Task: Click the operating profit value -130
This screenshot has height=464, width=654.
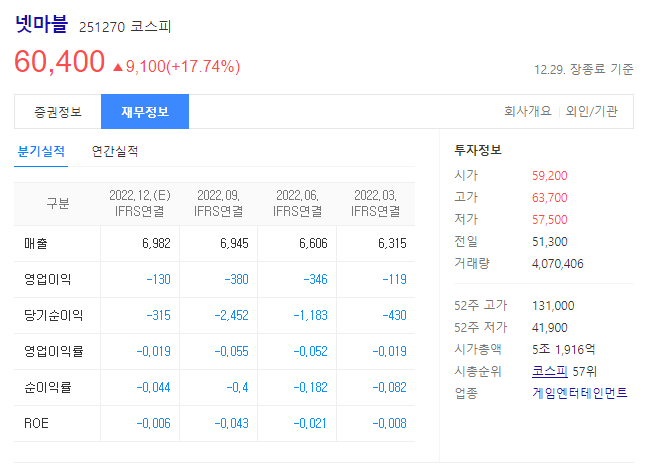Action: [158, 279]
